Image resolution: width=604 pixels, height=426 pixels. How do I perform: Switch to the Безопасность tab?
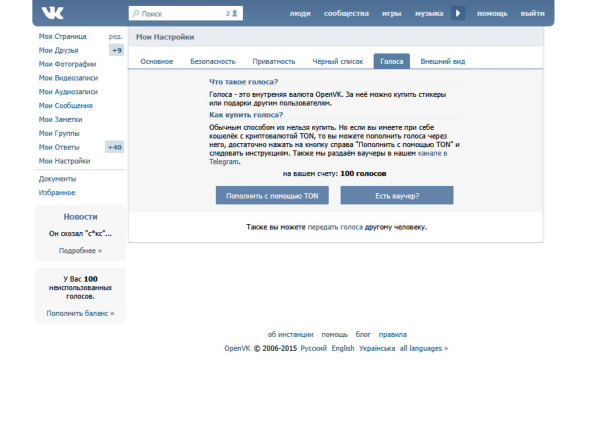coord(213,61)
